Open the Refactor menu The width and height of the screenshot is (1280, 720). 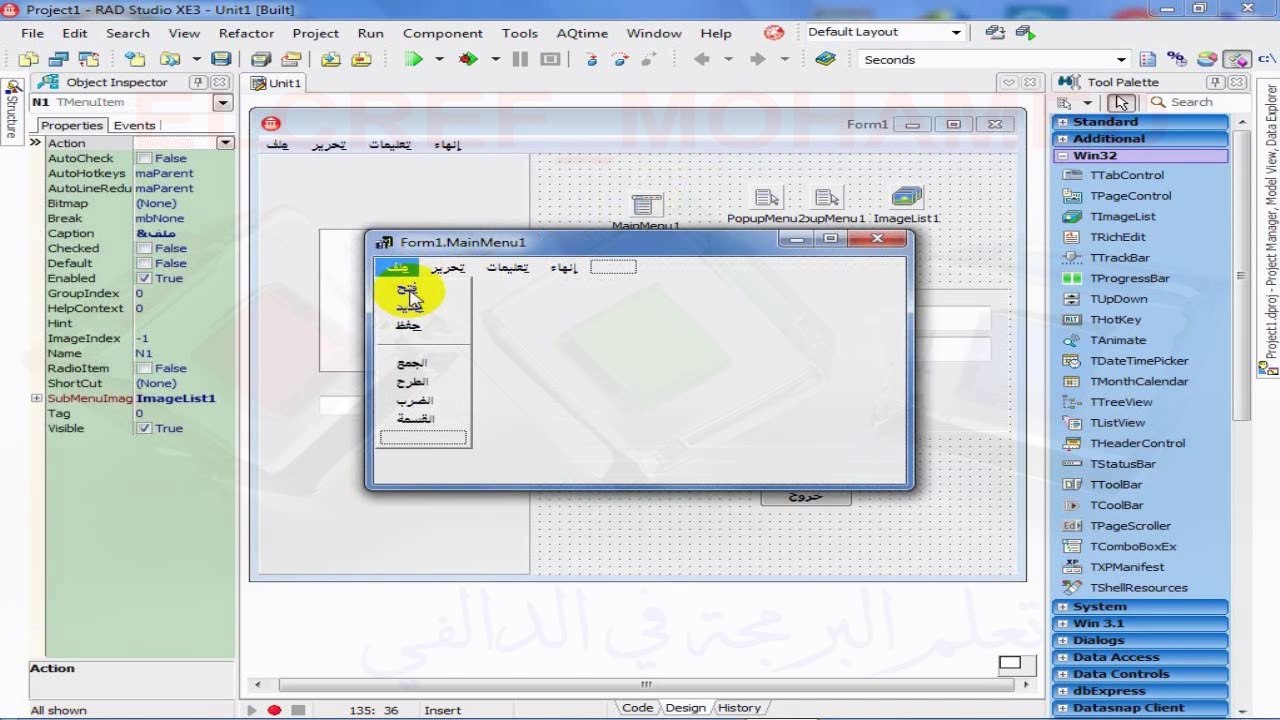click(x=246, y=33)
